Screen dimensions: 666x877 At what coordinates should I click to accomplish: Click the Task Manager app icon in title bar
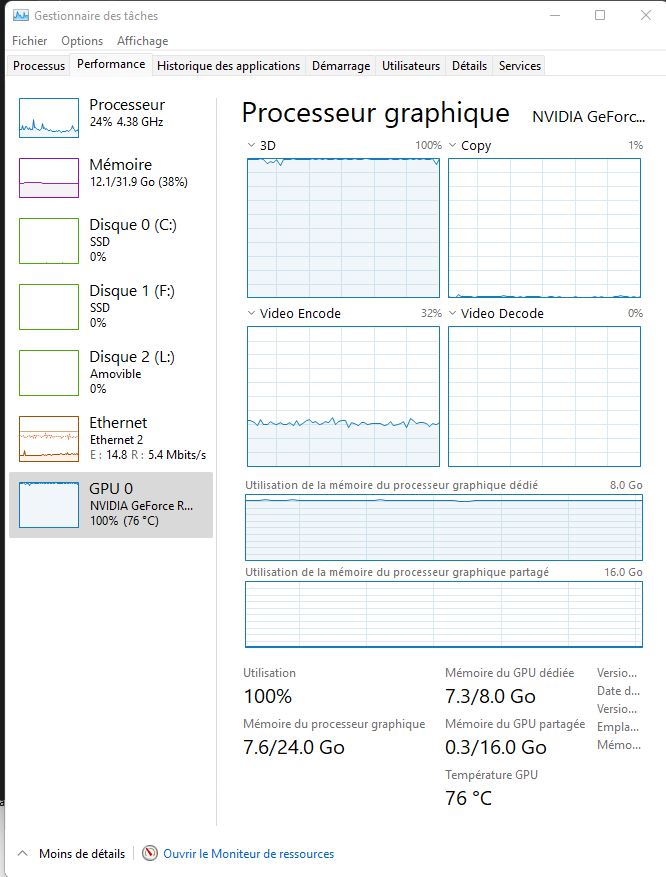tap(20, 16)
